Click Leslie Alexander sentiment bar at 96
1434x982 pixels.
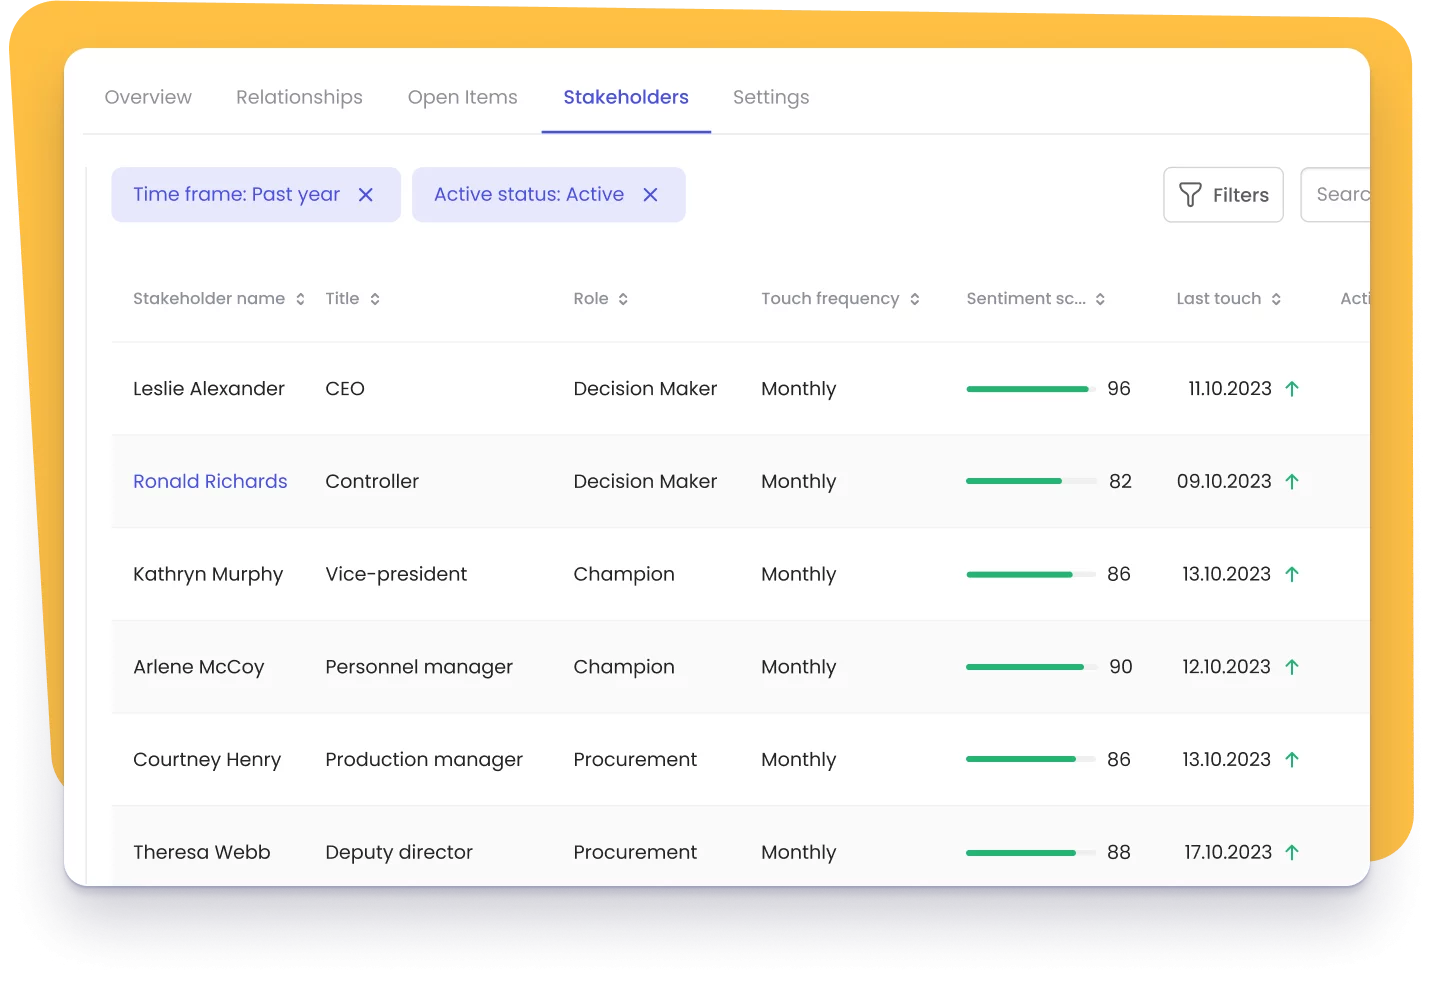click(x=1031, y=389)
